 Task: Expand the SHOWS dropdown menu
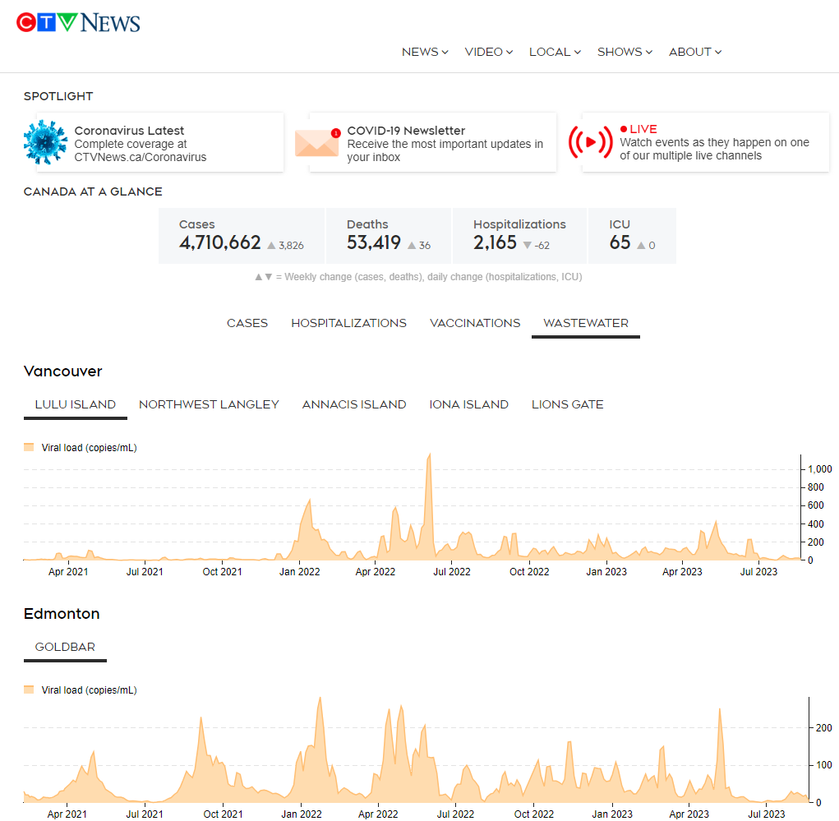pos(624,52)
